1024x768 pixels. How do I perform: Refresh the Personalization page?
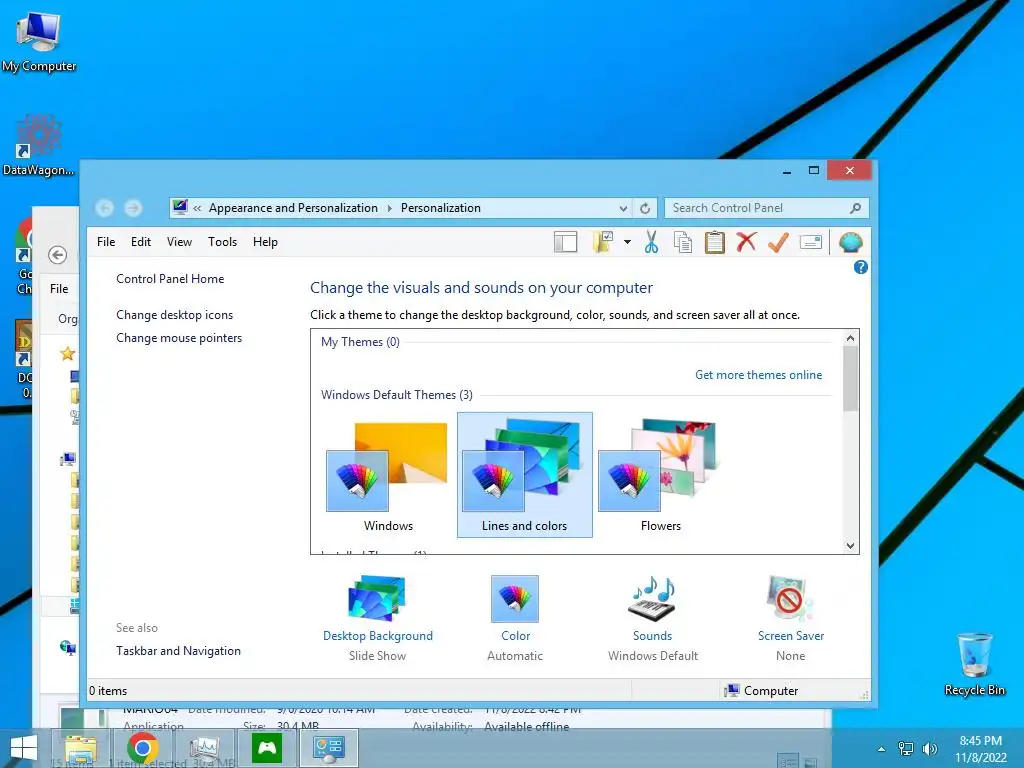pyautogui.click(x=645, y=208)
